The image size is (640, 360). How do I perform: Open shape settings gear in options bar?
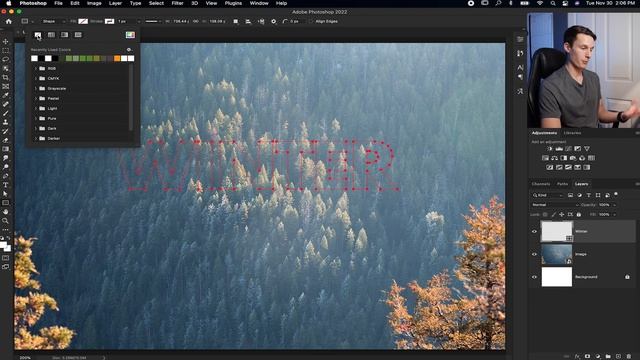point(273,21)
